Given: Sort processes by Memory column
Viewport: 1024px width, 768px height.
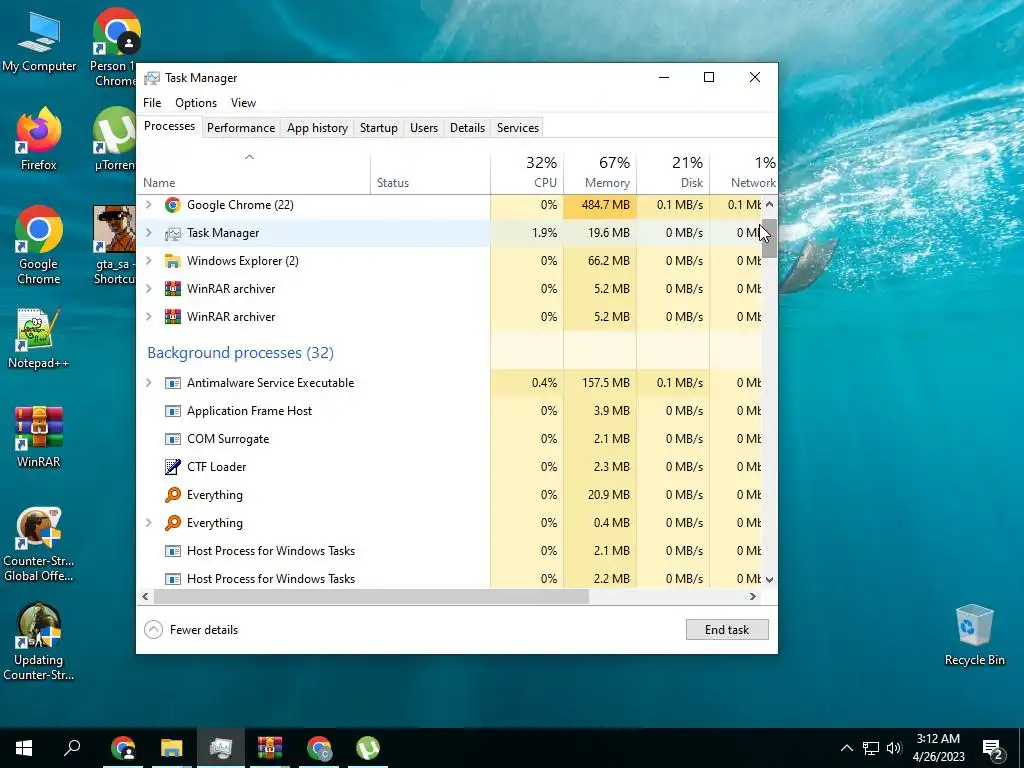Looking at the screenshot, I should tap(600, 172).
